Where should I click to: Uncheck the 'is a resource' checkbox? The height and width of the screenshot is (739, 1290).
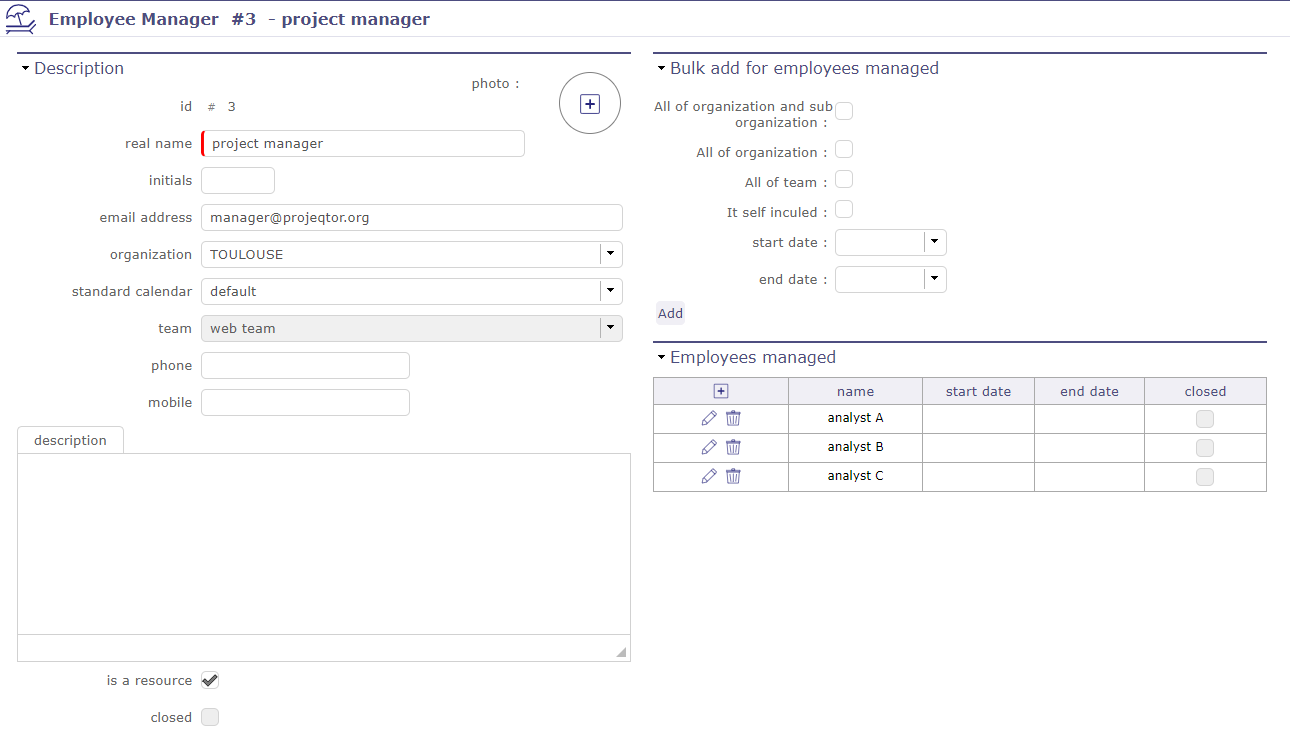pyautogui.click(x=210, y=679)
